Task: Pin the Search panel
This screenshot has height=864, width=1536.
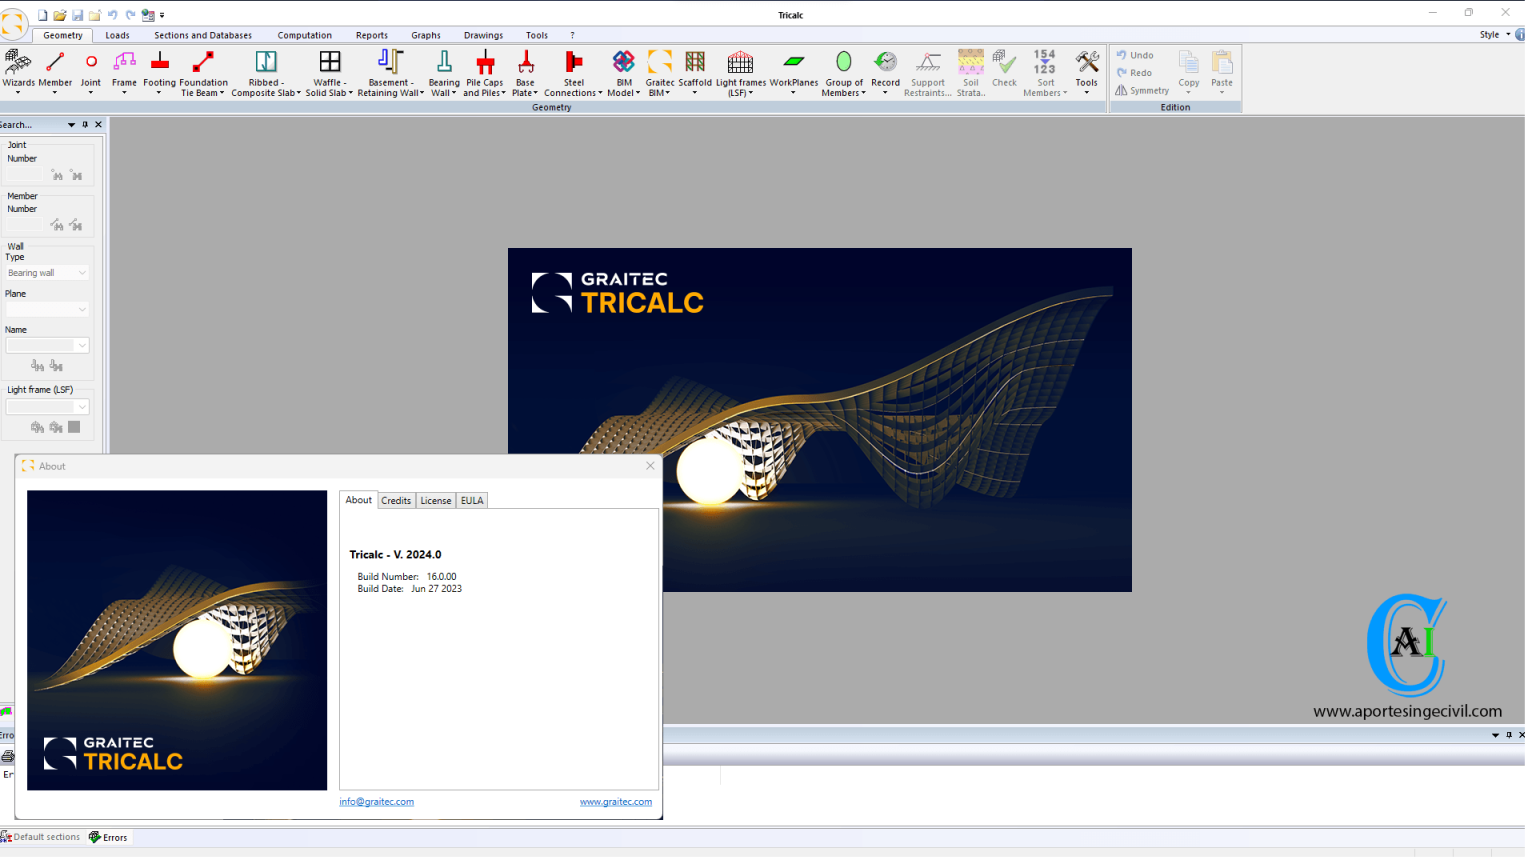Action: coord(84,124)
